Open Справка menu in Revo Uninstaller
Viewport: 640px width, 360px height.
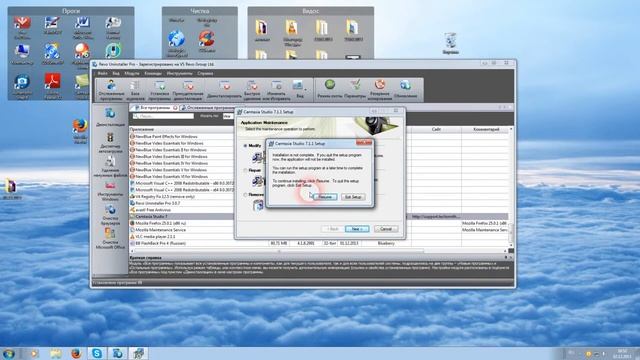[205, 73]
